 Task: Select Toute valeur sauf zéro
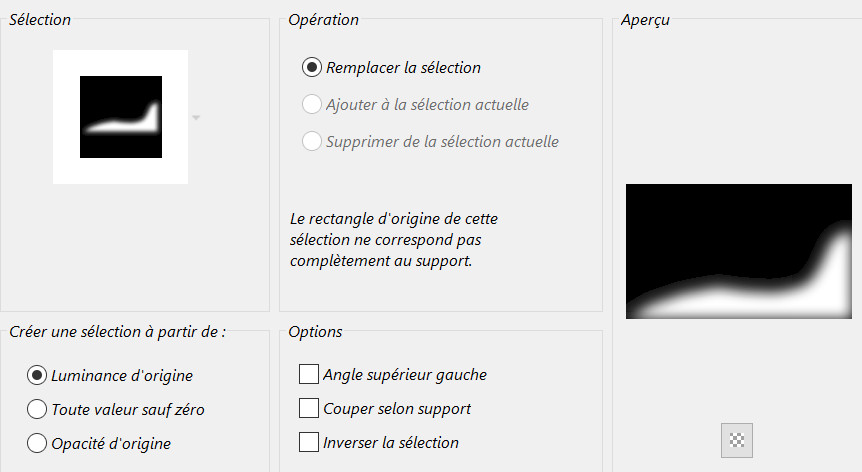point(38,409)
